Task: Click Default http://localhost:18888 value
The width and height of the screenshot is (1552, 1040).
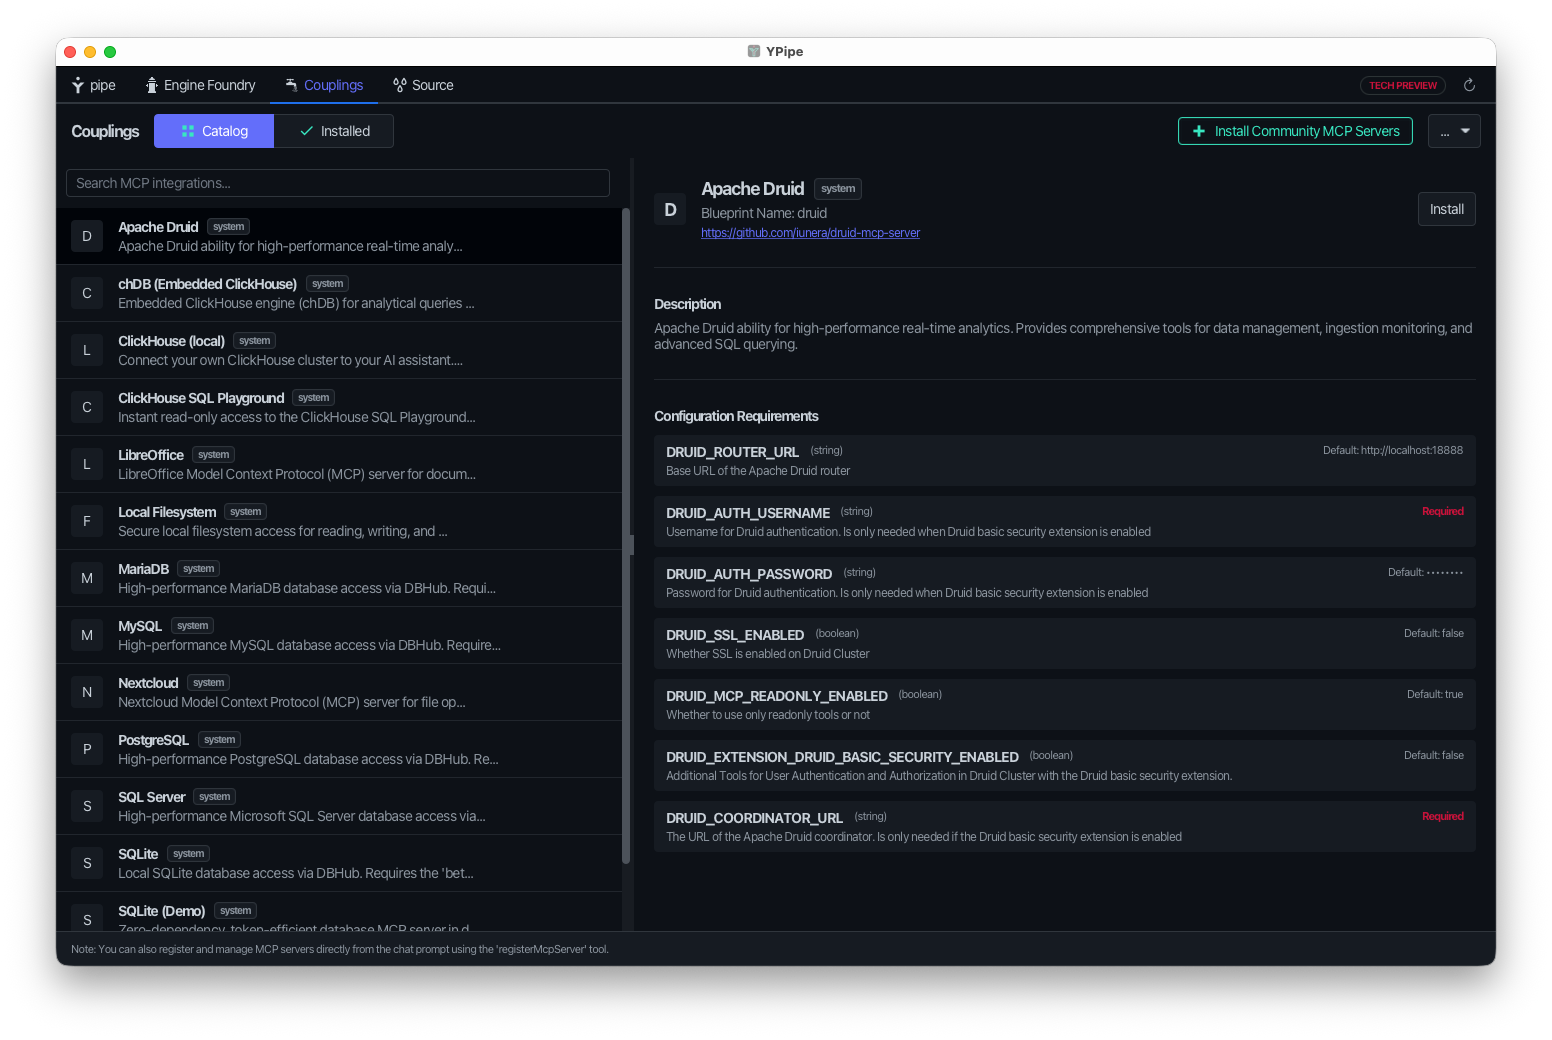Action: pyautogui.click(x=1392, y=450)
